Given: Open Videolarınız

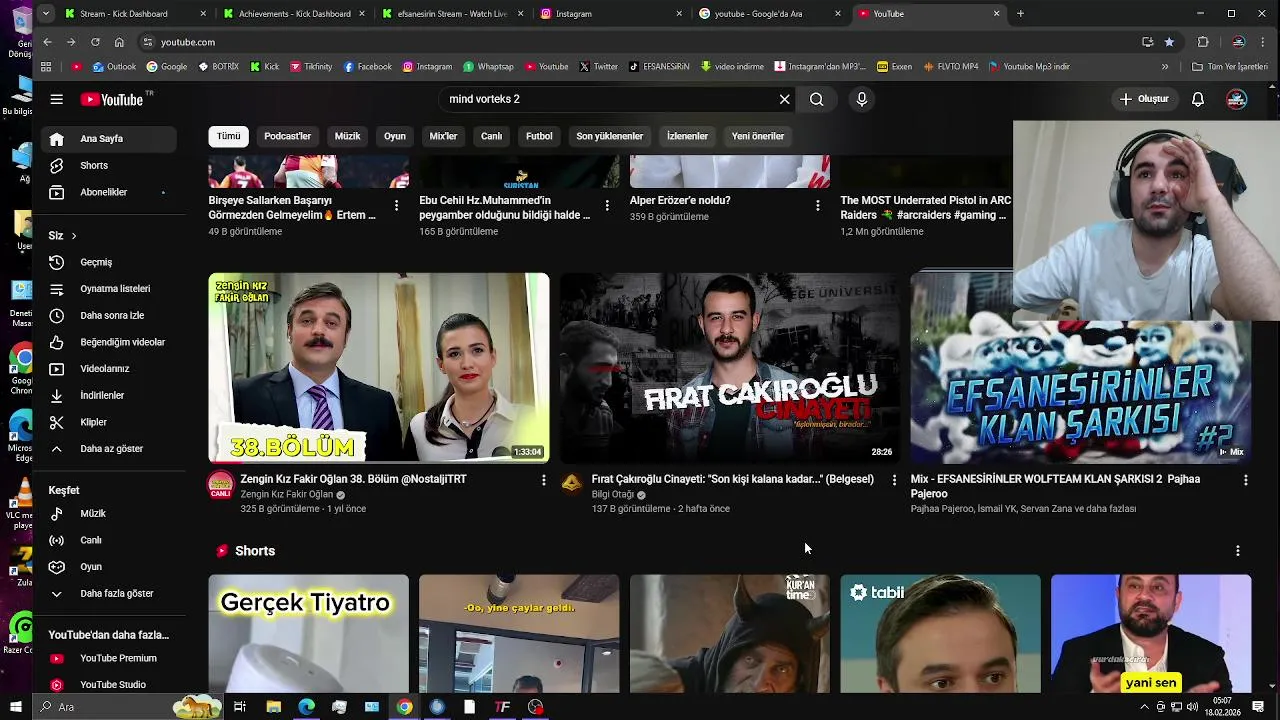Looking at the screenshot, I should (109, 369).
